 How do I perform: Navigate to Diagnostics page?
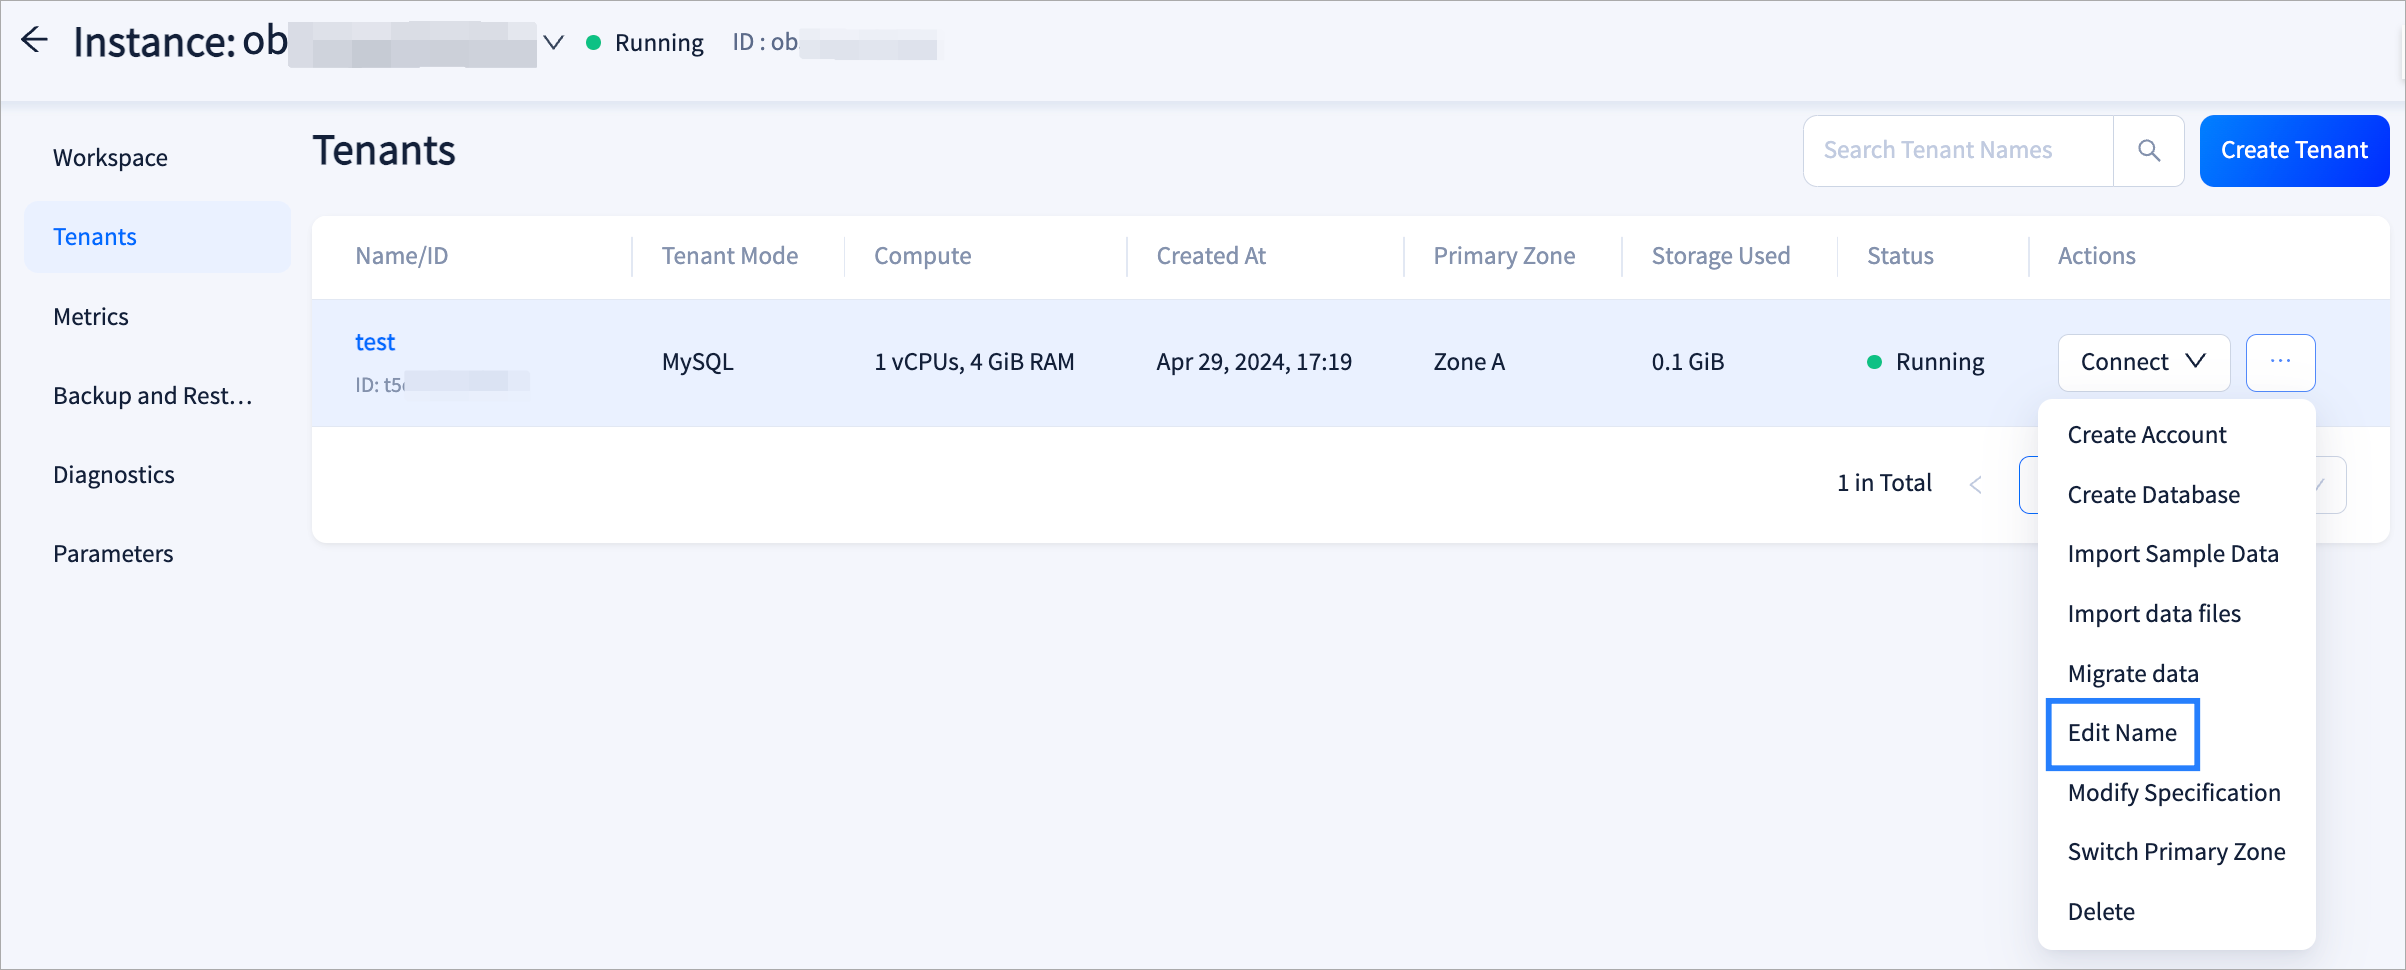[x=114, y=475]
